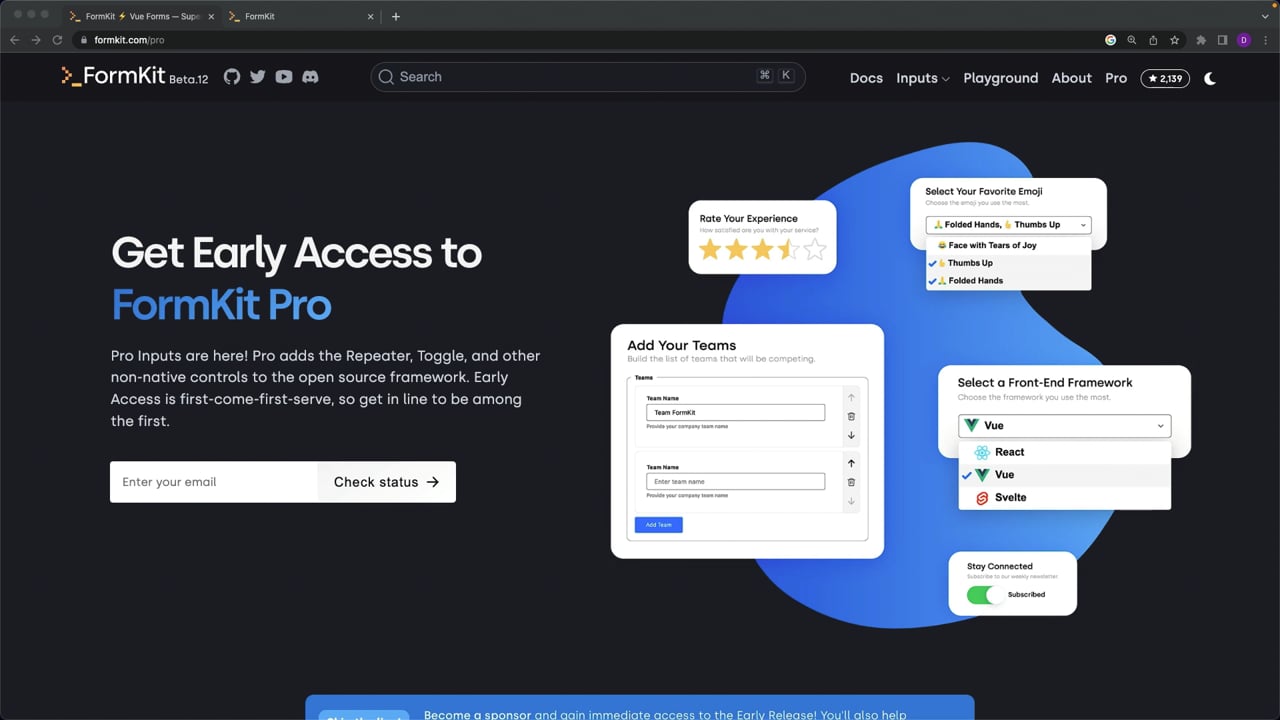Viewport: 1280px width, 720px height.
Task: Click the Enter your email field
Action: pos(214,482)
